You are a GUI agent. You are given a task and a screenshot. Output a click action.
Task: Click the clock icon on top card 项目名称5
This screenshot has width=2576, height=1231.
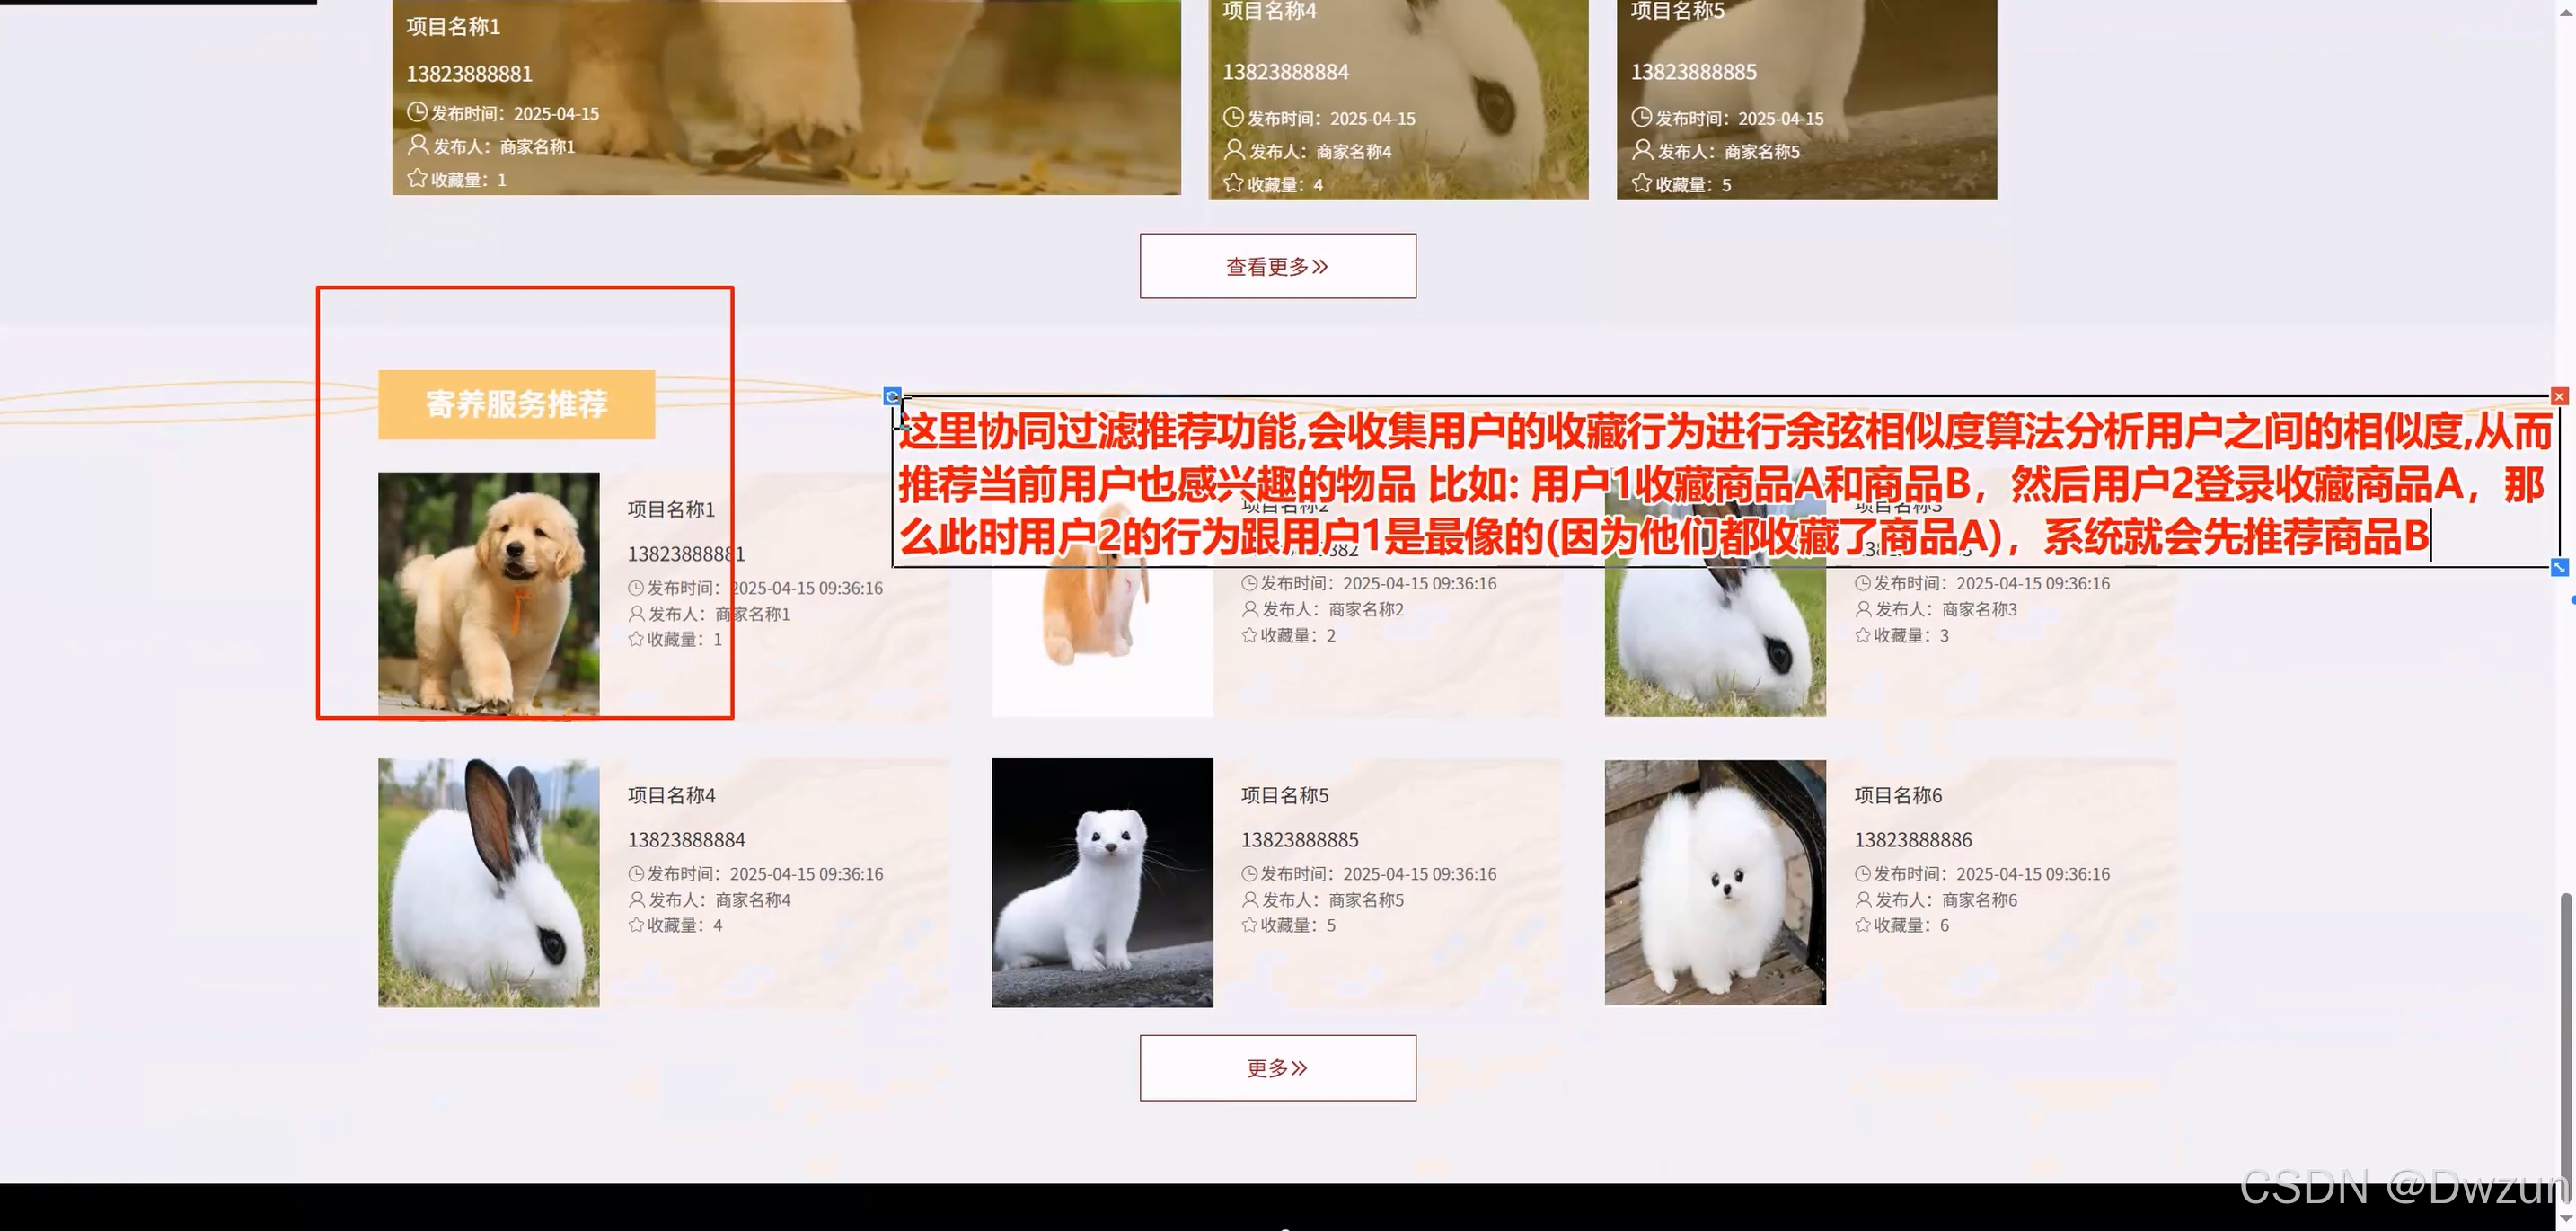point(1641,117)
